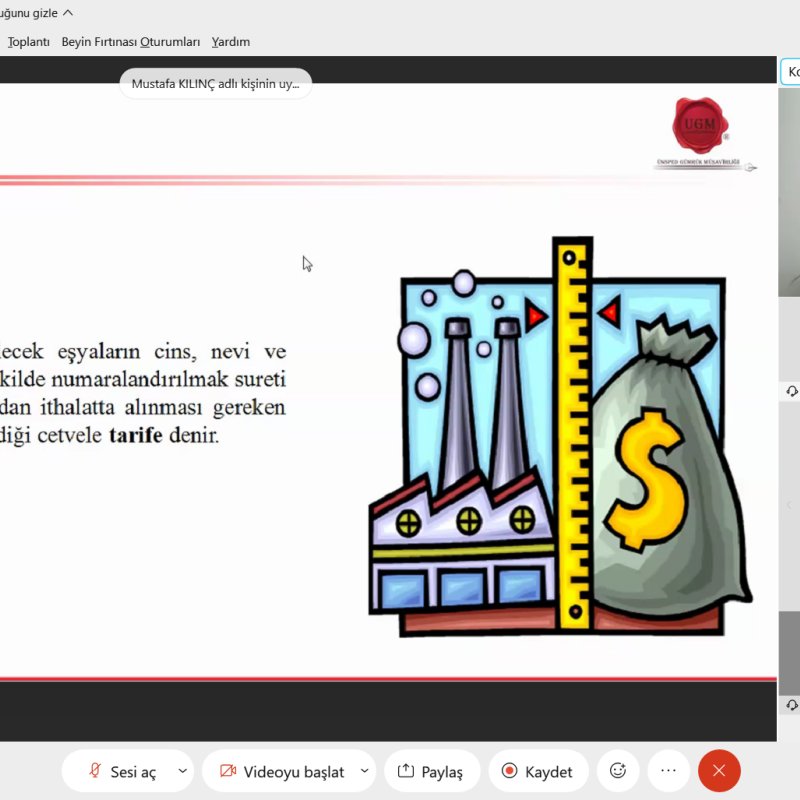The height and width of the screenshot is (800, 800).
Task: Click the Paylaş share button
Action: [x=431, y=771]
